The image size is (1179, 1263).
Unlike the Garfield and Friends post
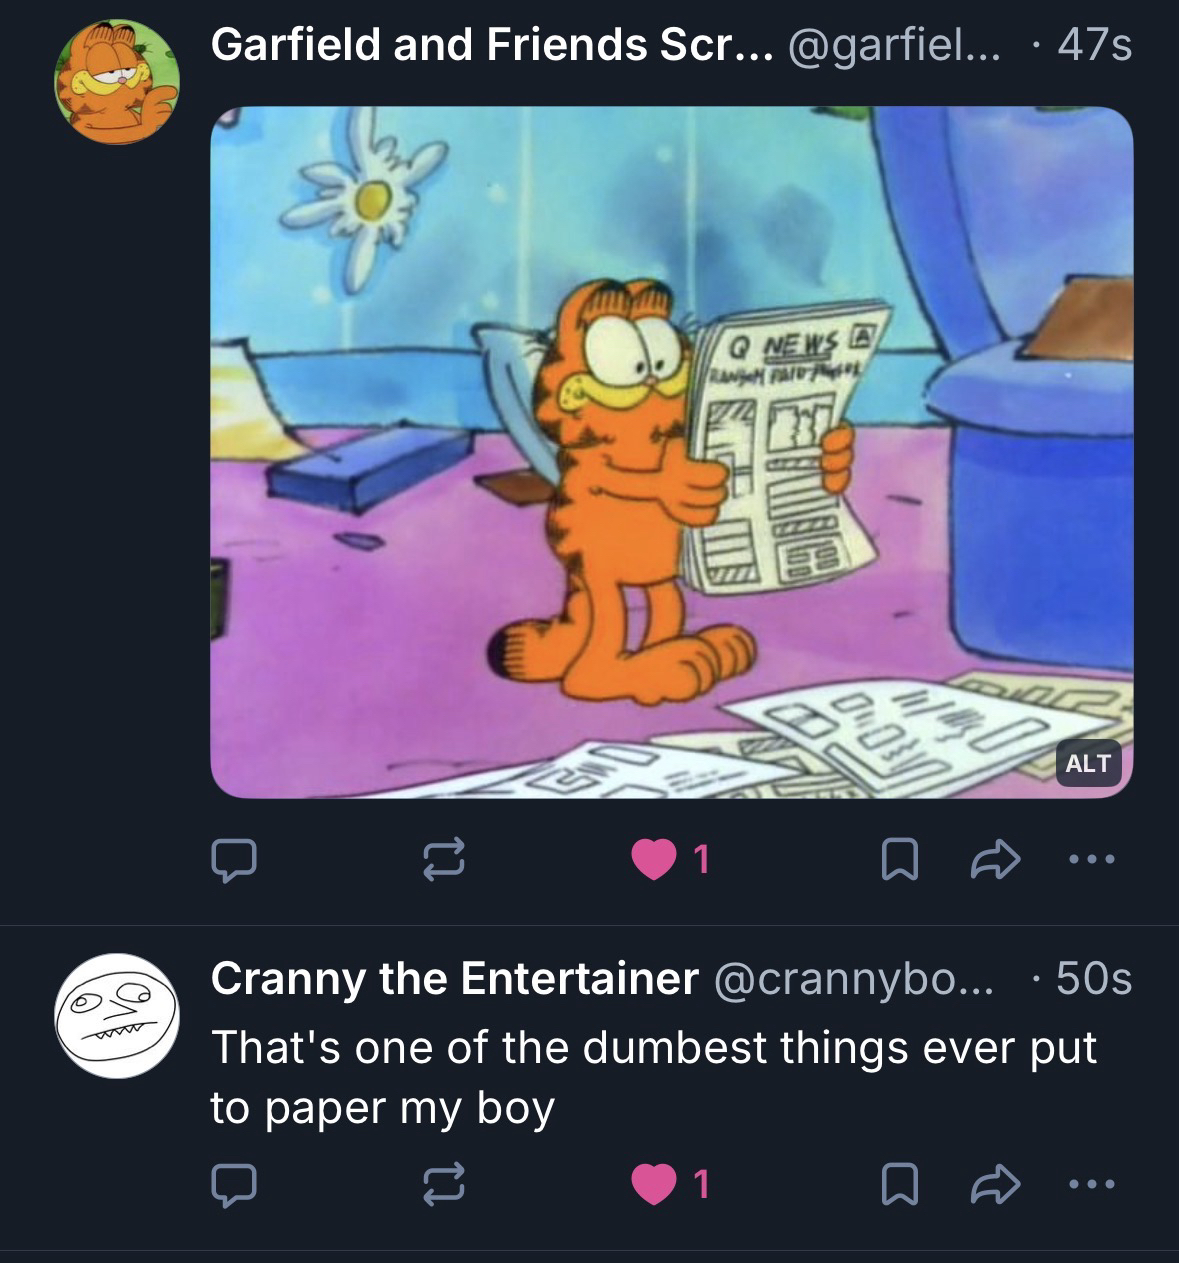pos(654,860)
